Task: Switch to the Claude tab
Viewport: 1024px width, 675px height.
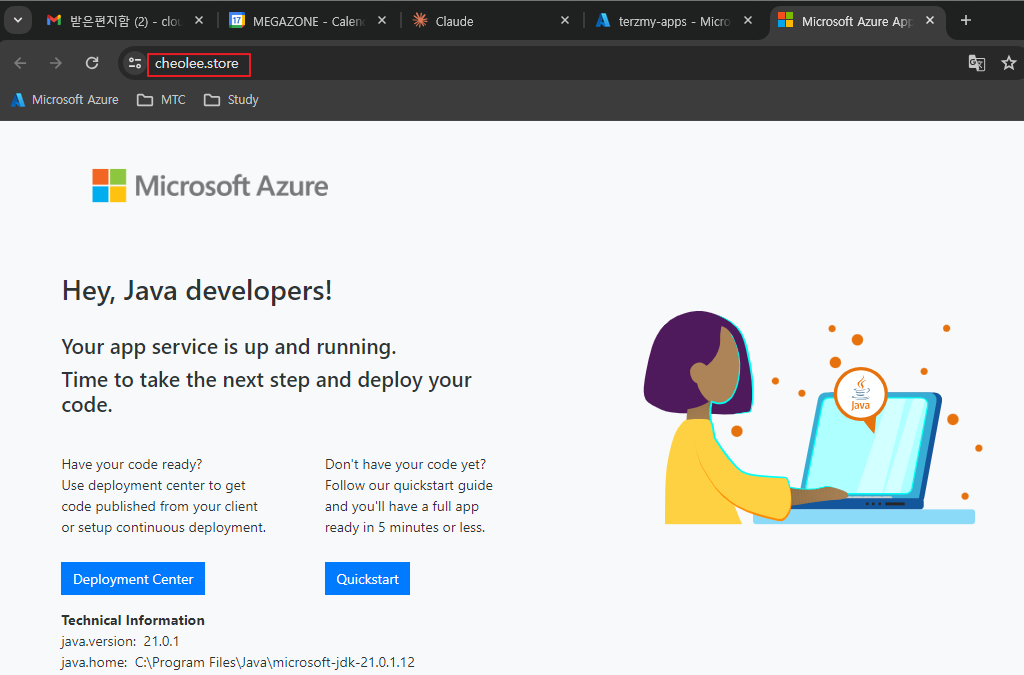Action: coord(490,21)
